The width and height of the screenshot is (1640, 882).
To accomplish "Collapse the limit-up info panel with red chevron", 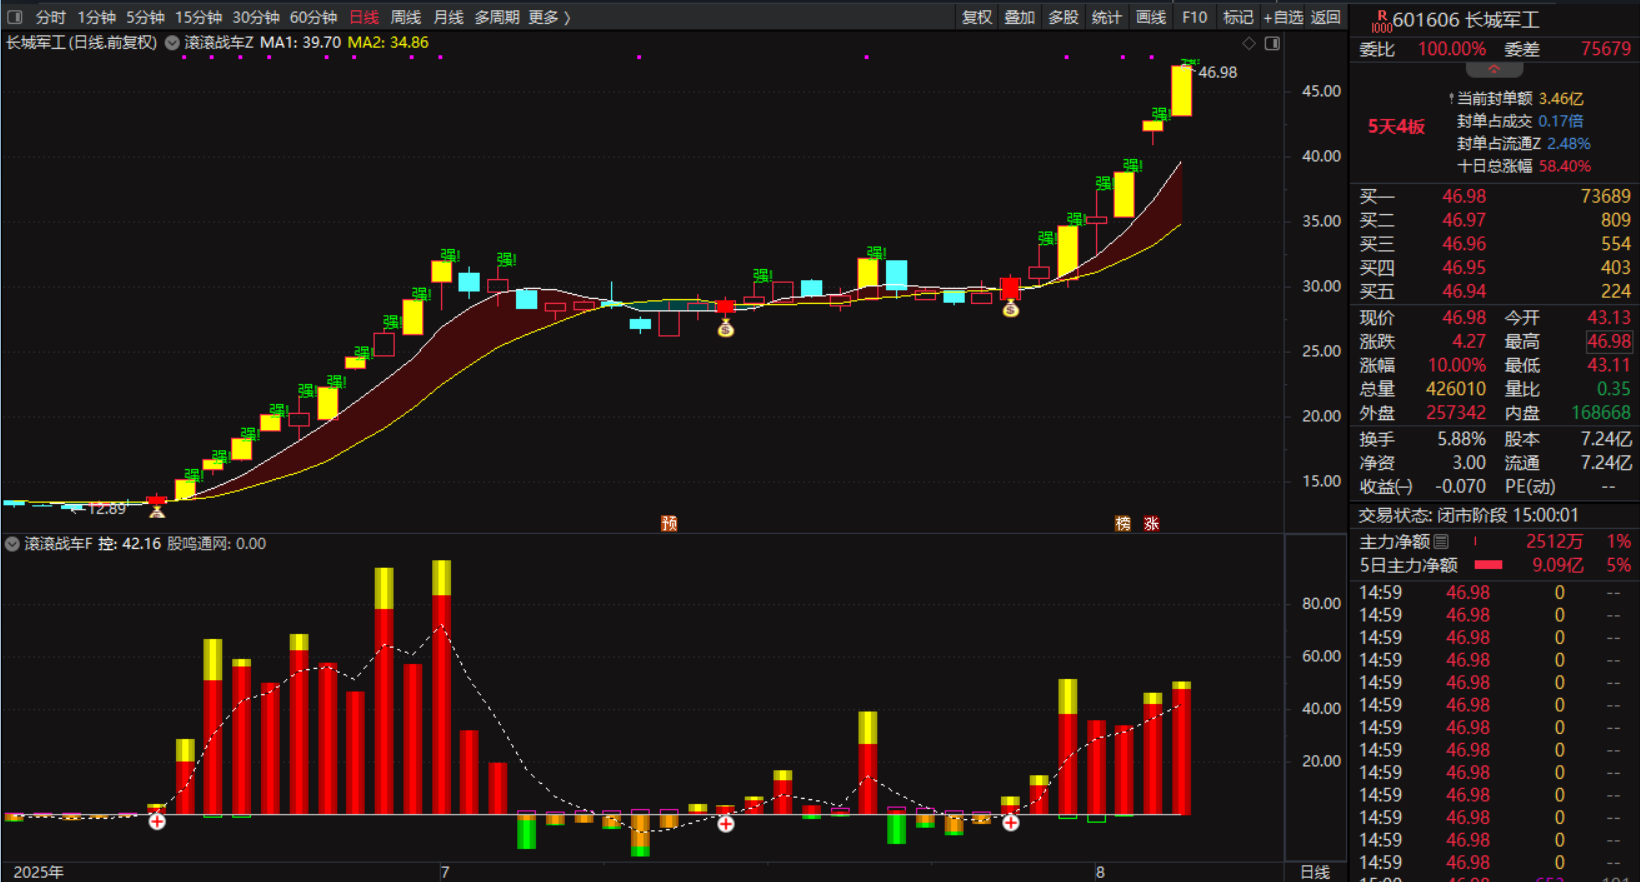I will coord(1494,70).
